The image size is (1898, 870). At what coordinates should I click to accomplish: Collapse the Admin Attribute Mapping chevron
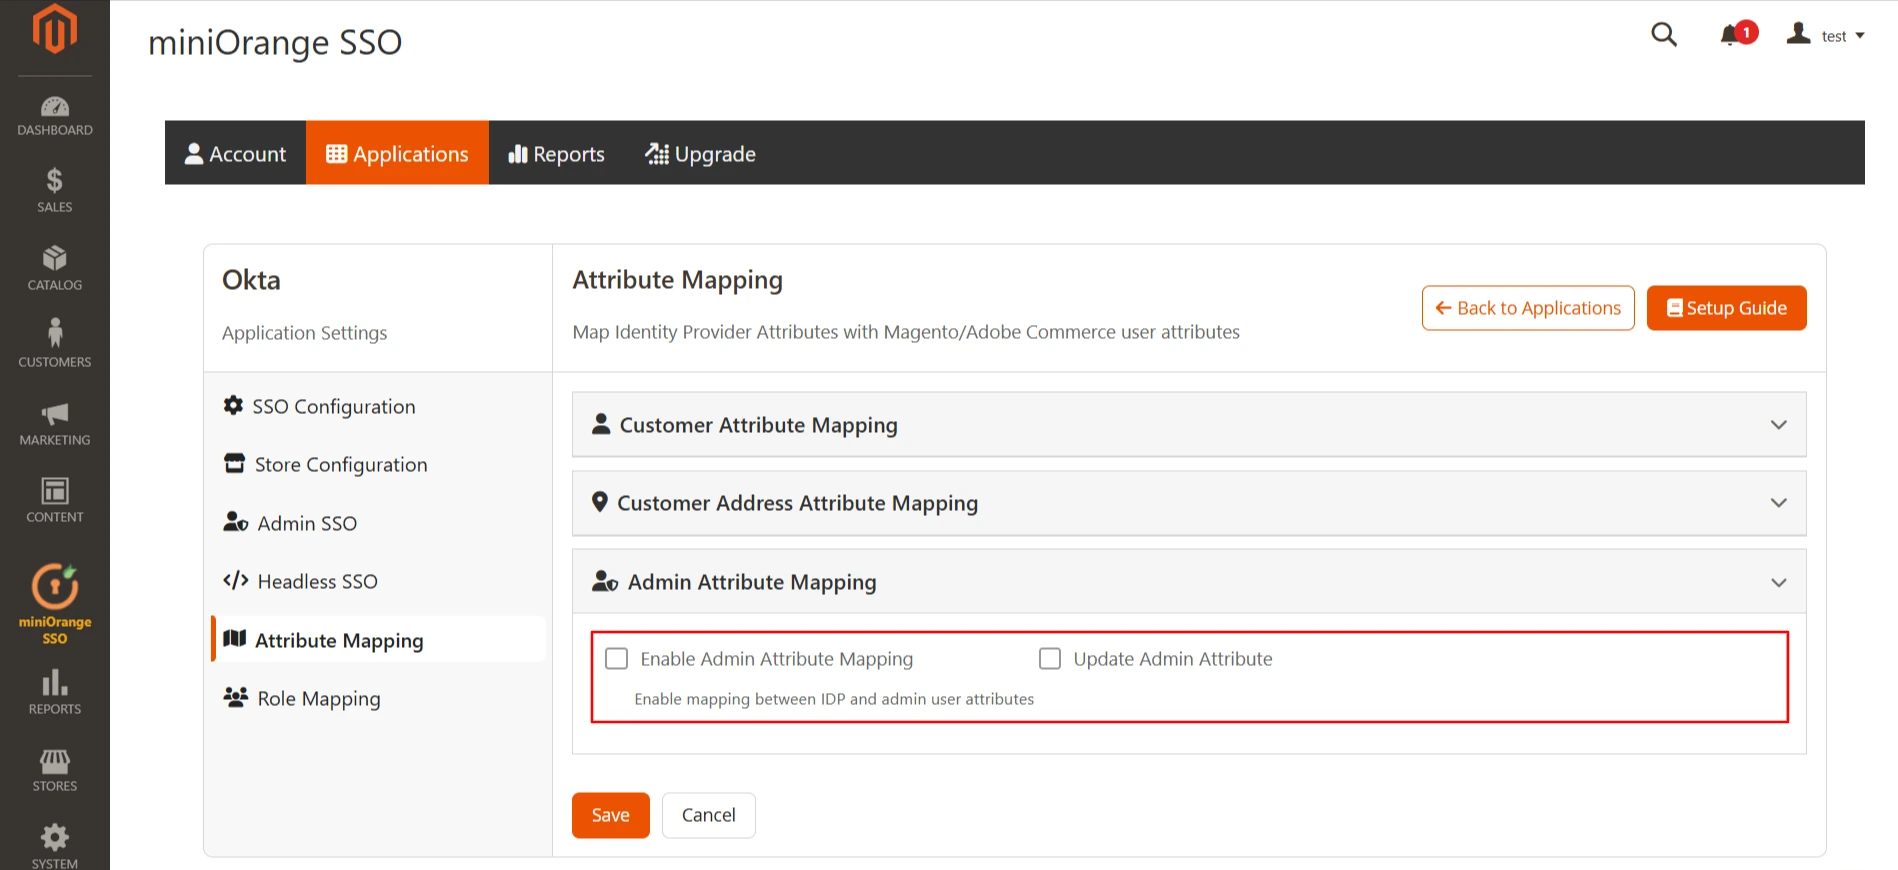coord(1779,582)
